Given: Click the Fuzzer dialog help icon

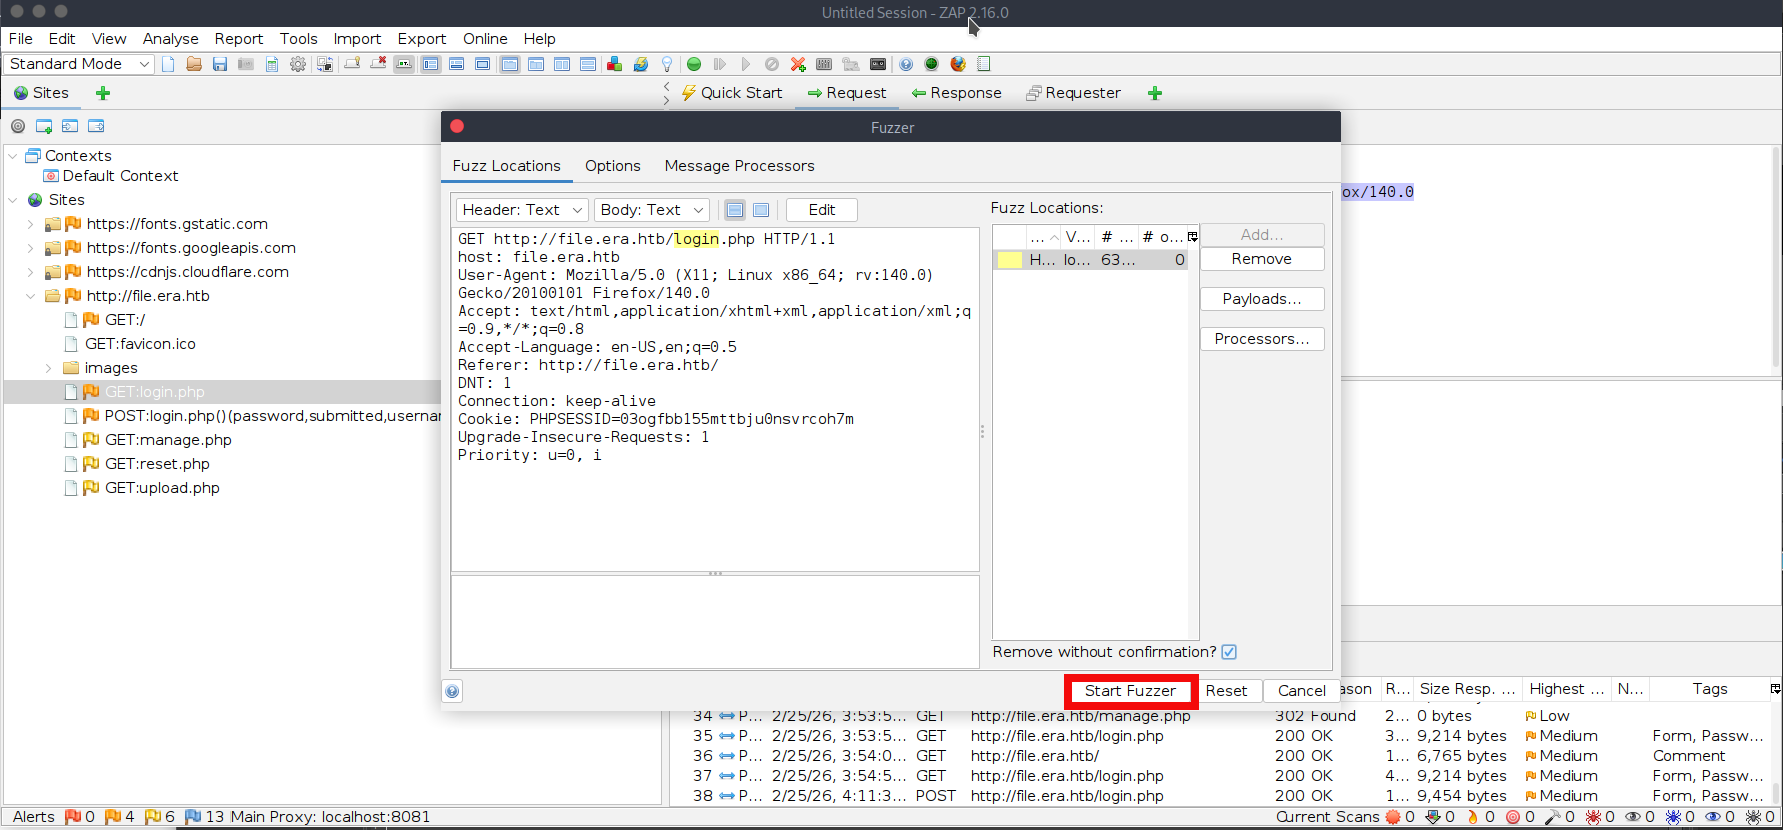Looking at the screenshot, I should tap(453, 691).
